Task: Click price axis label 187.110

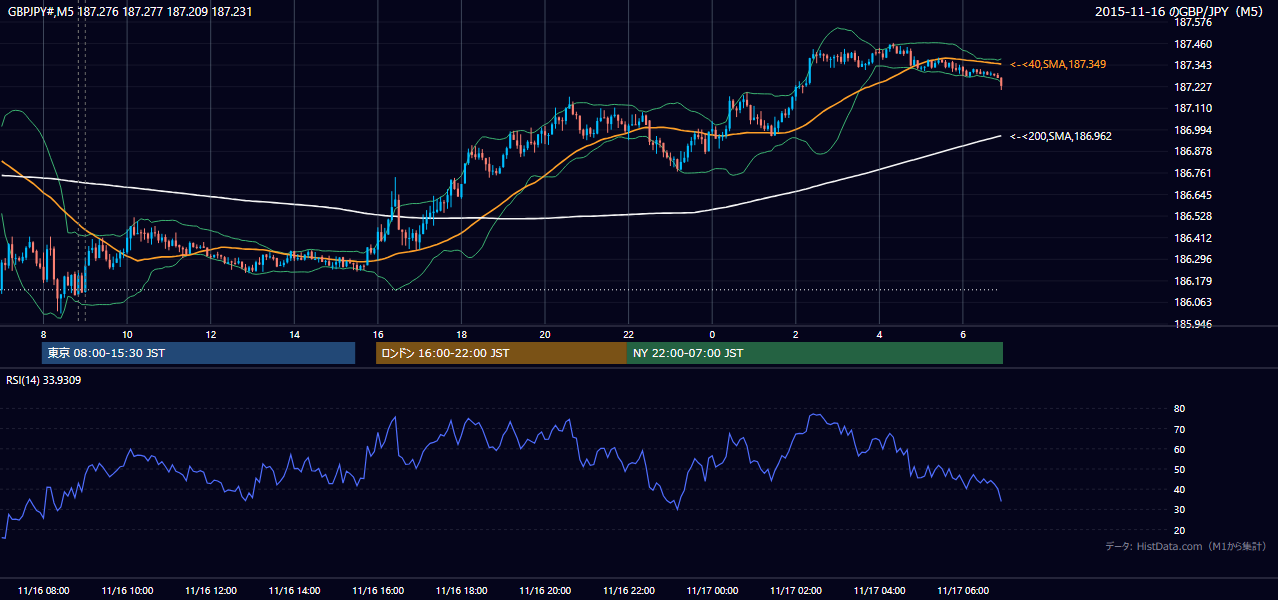Action: (x=1194, y=108)
